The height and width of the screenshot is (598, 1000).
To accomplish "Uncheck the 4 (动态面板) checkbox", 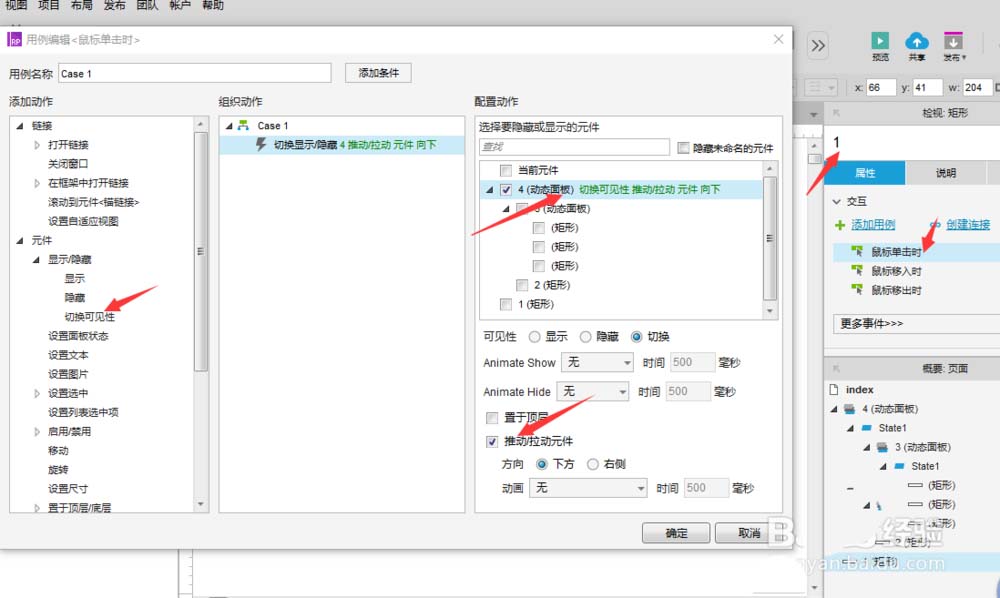I will (506, 189).
